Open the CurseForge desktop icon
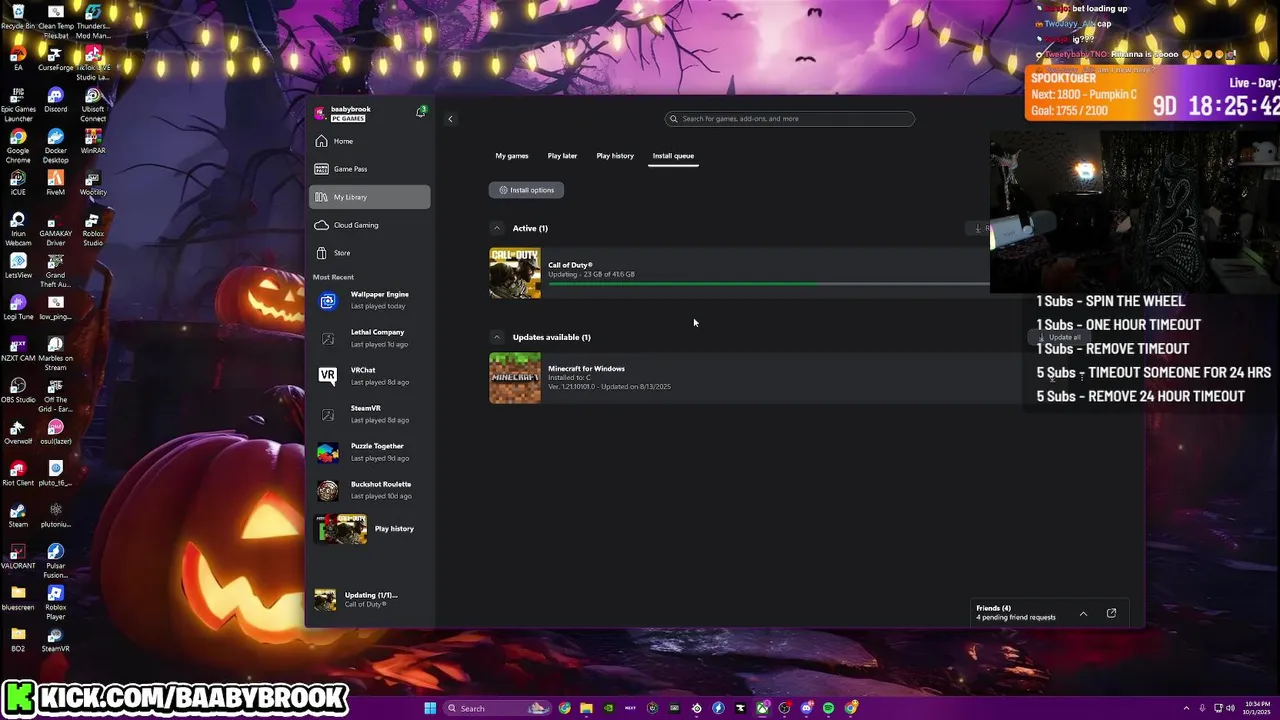Image resolution: width=1280 pixels, height=720 pixels. coord(55,58)
